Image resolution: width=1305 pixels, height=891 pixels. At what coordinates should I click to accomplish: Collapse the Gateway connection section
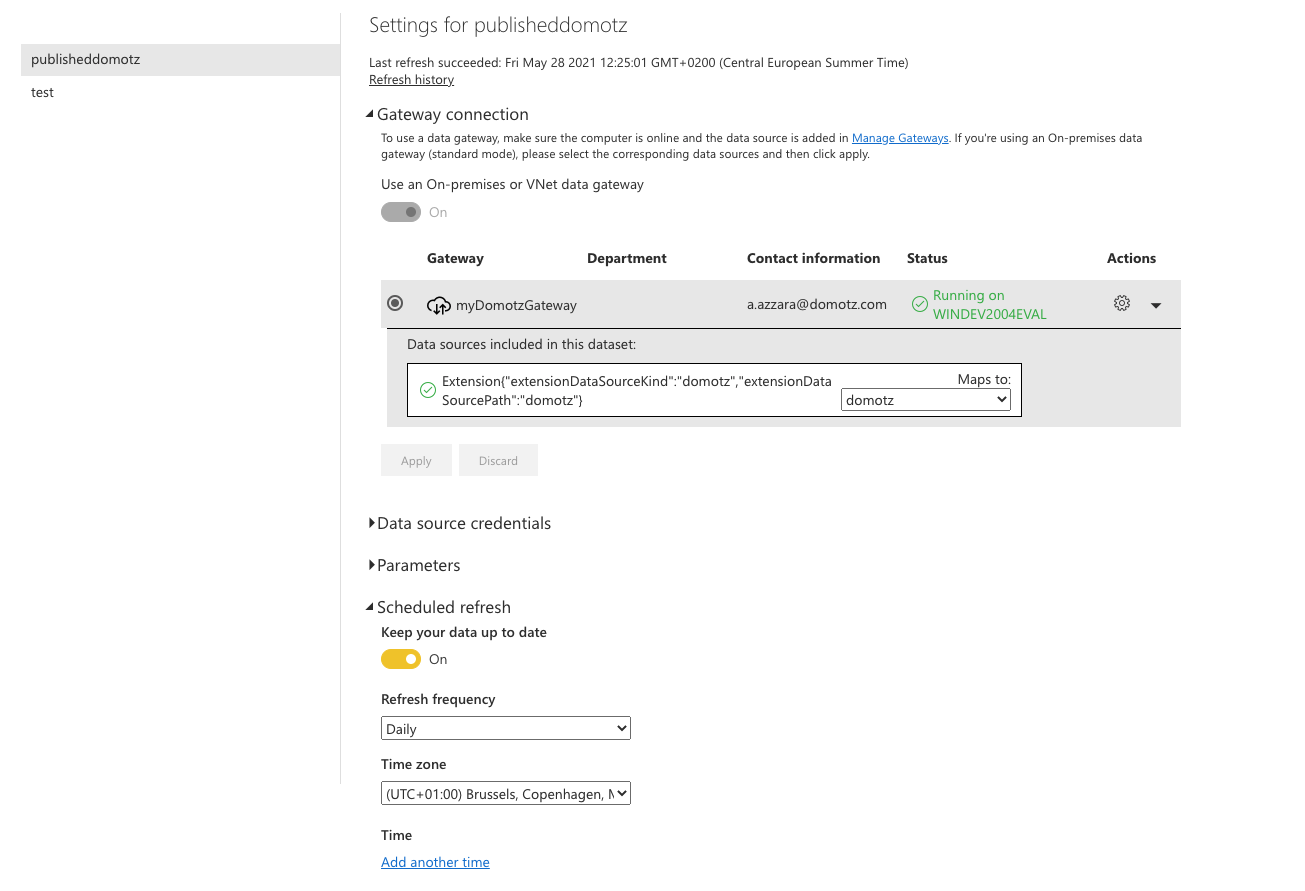click(x=449, y=114)
